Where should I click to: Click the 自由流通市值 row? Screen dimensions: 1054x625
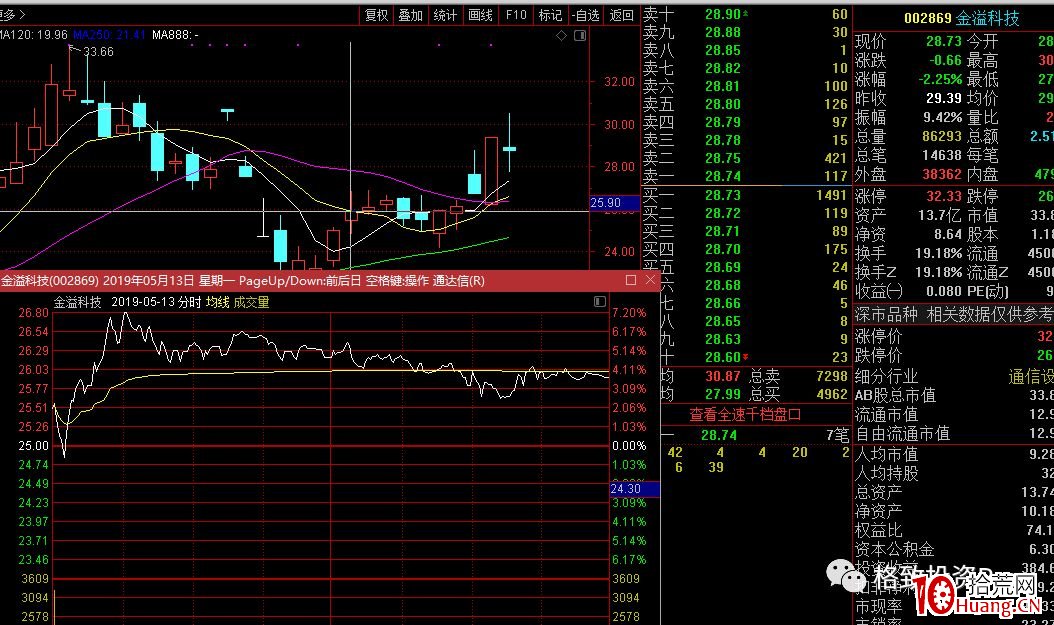[x=954, y=433]
